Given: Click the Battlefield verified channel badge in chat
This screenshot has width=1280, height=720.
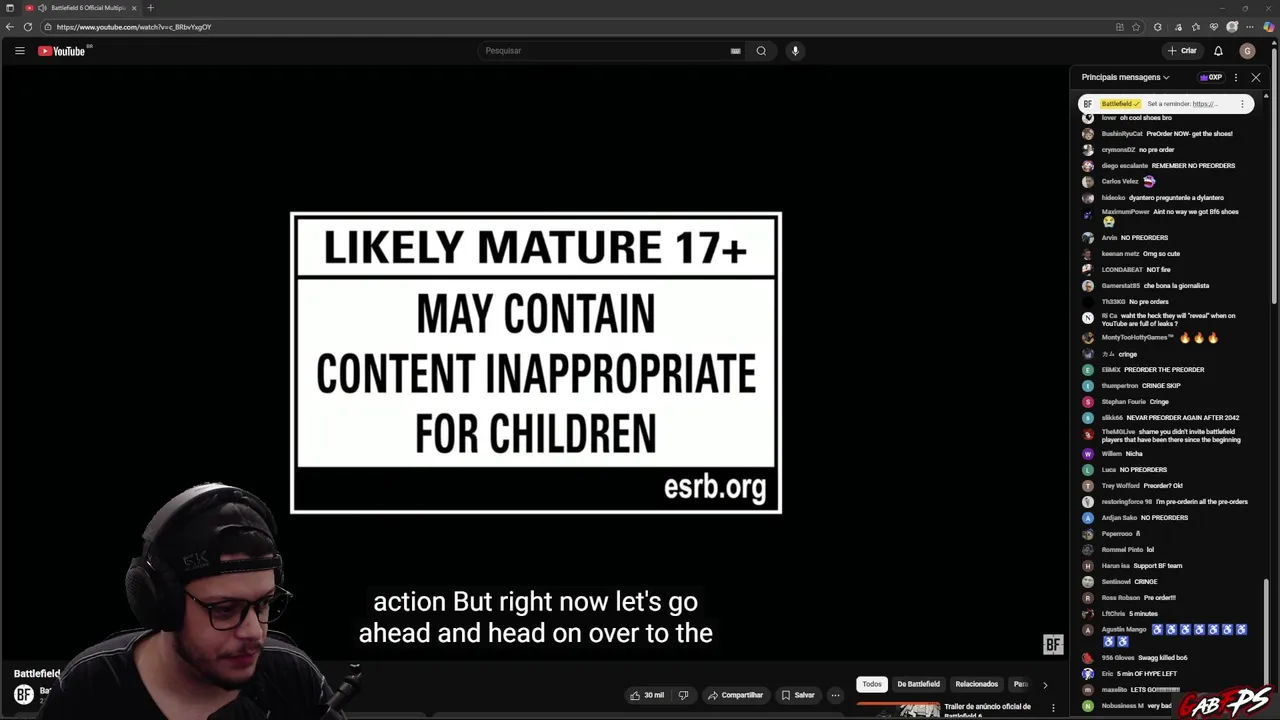Looking at the screenshot, I should [1120, 104].
